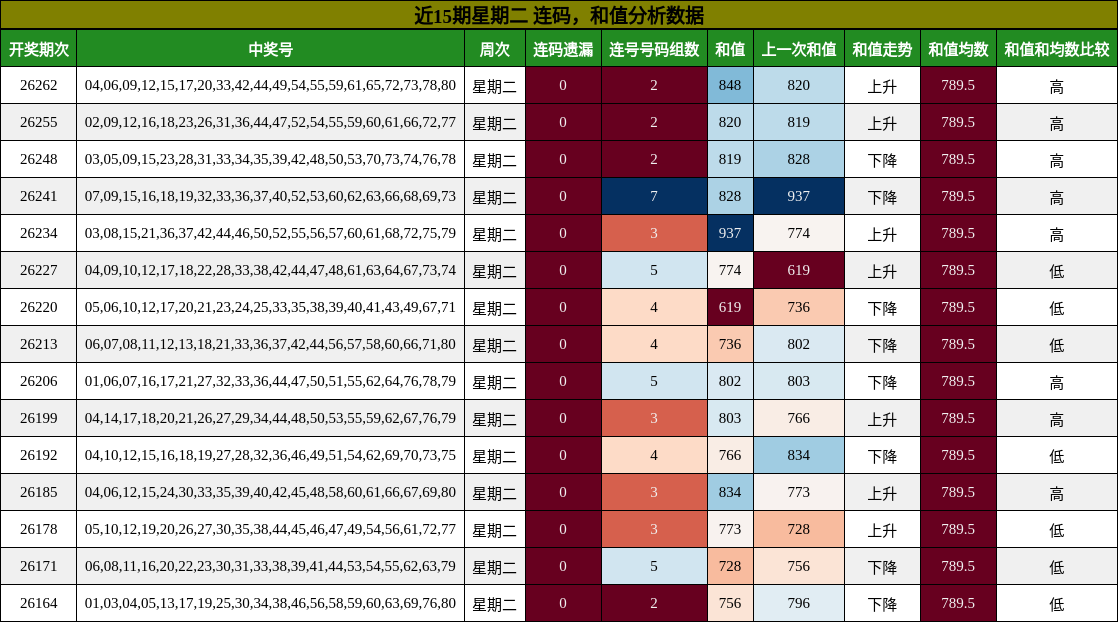The height and width of the screenshot is (622, 1118).
Task: Click comparison 低 in row 26227
Action: (1057, 270)
